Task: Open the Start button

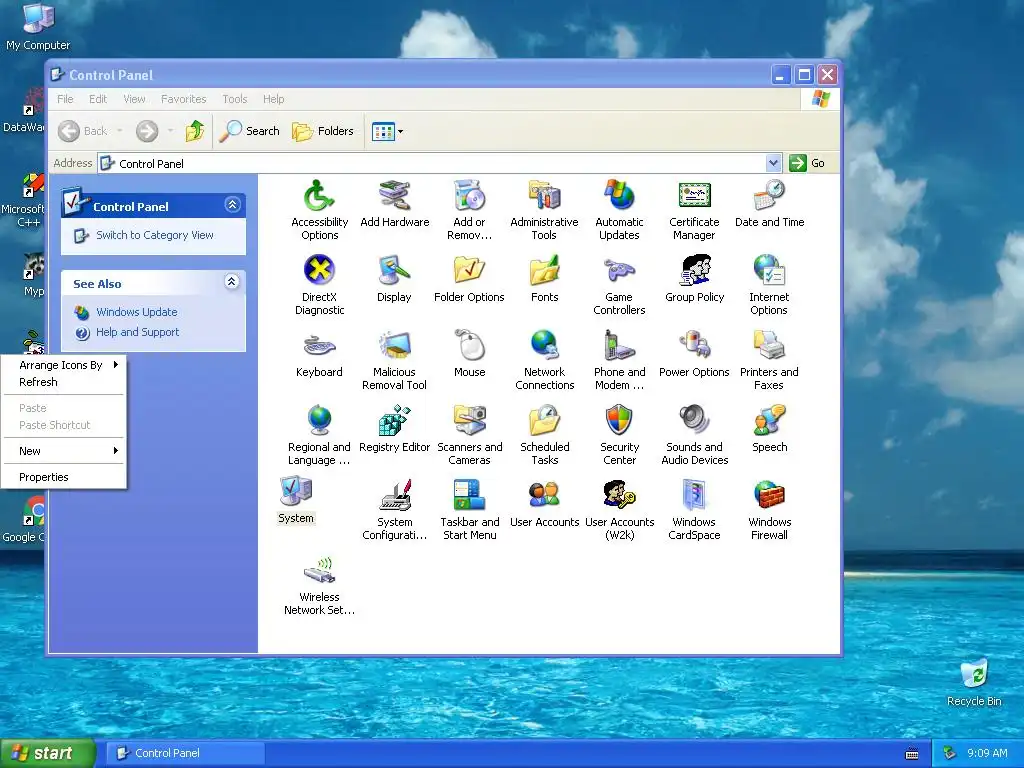Action: 47,753
